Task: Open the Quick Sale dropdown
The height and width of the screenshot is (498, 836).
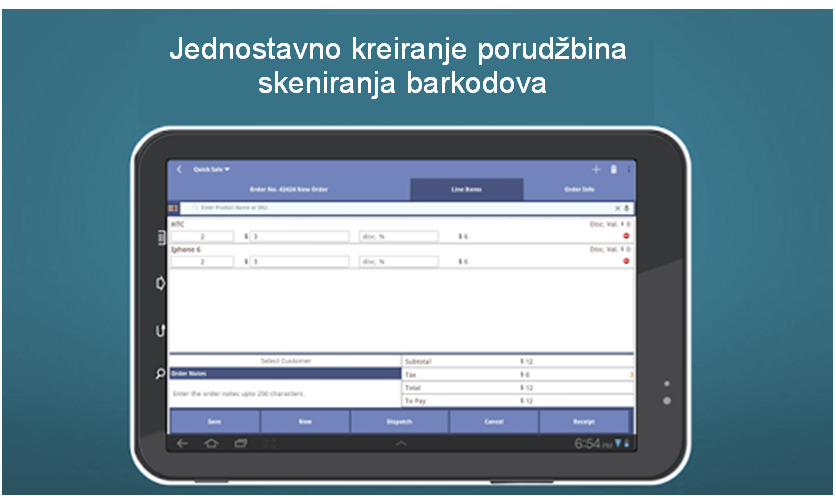Action: (211, 169)
